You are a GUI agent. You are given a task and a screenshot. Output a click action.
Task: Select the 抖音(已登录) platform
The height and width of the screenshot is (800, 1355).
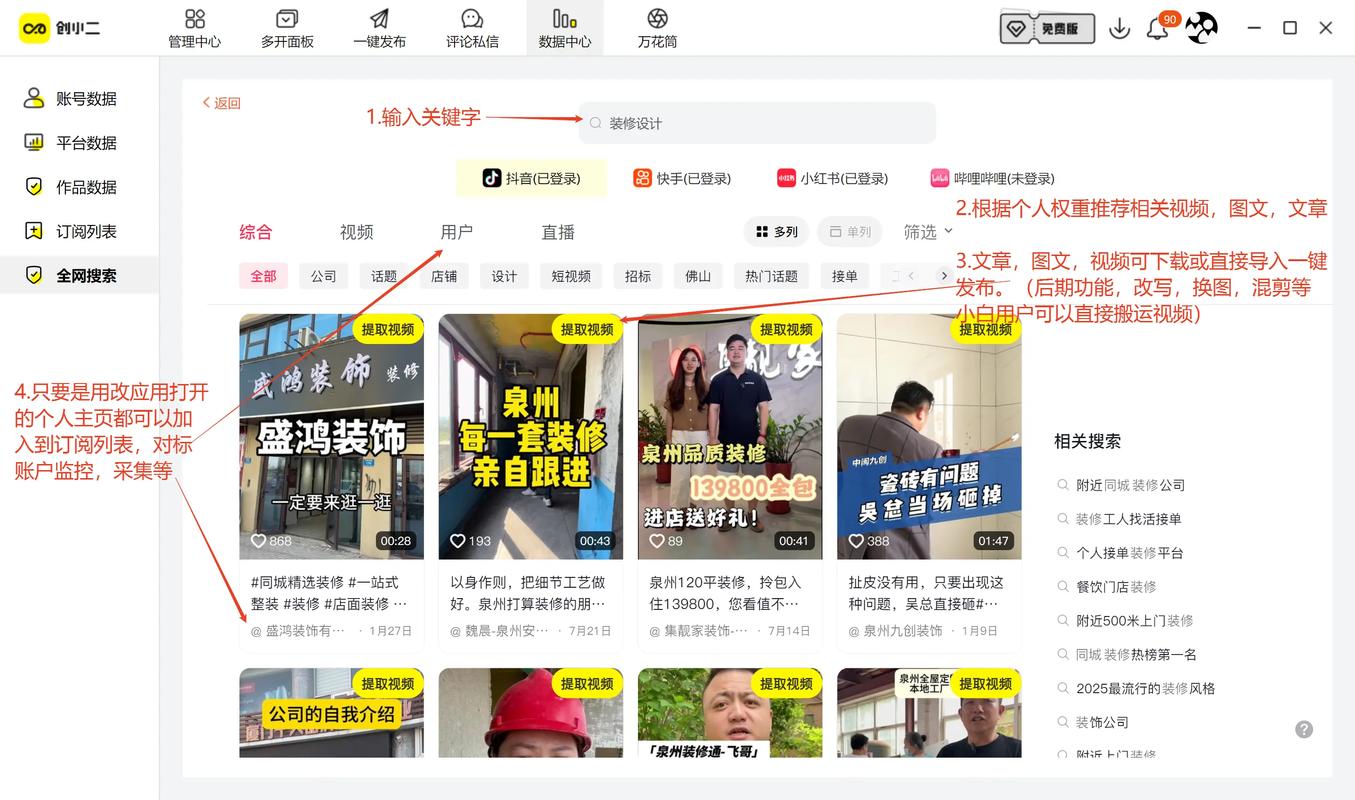click(531, 178)
